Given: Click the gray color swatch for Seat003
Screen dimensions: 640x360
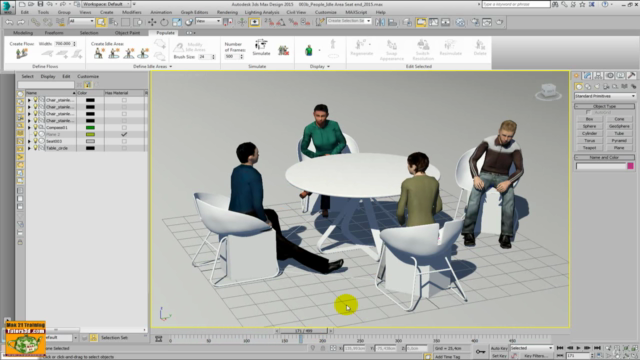Looking at the screenshot, I should (x=90, y=141).
